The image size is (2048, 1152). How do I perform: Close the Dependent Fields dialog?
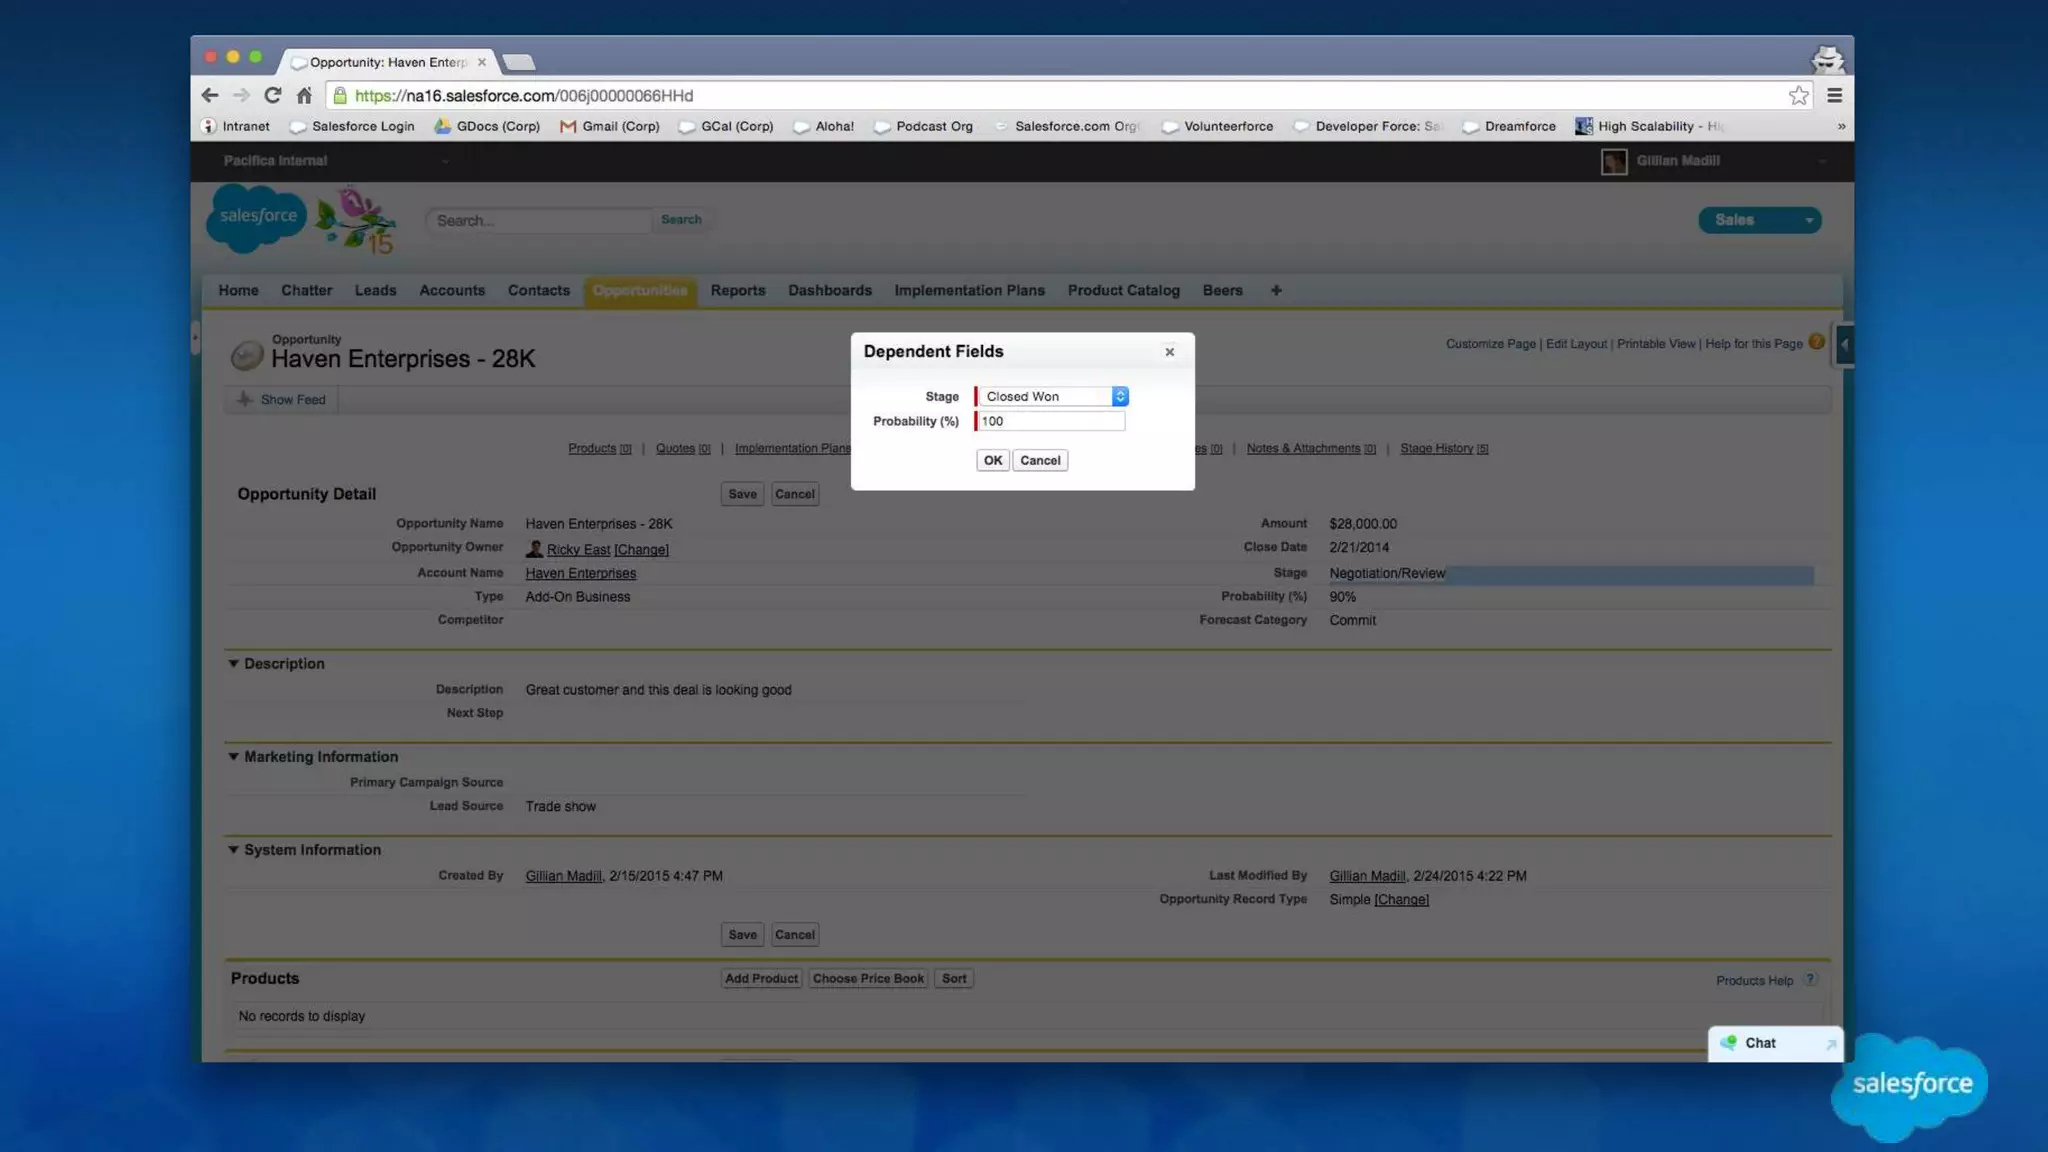(x=1169, y=352)
